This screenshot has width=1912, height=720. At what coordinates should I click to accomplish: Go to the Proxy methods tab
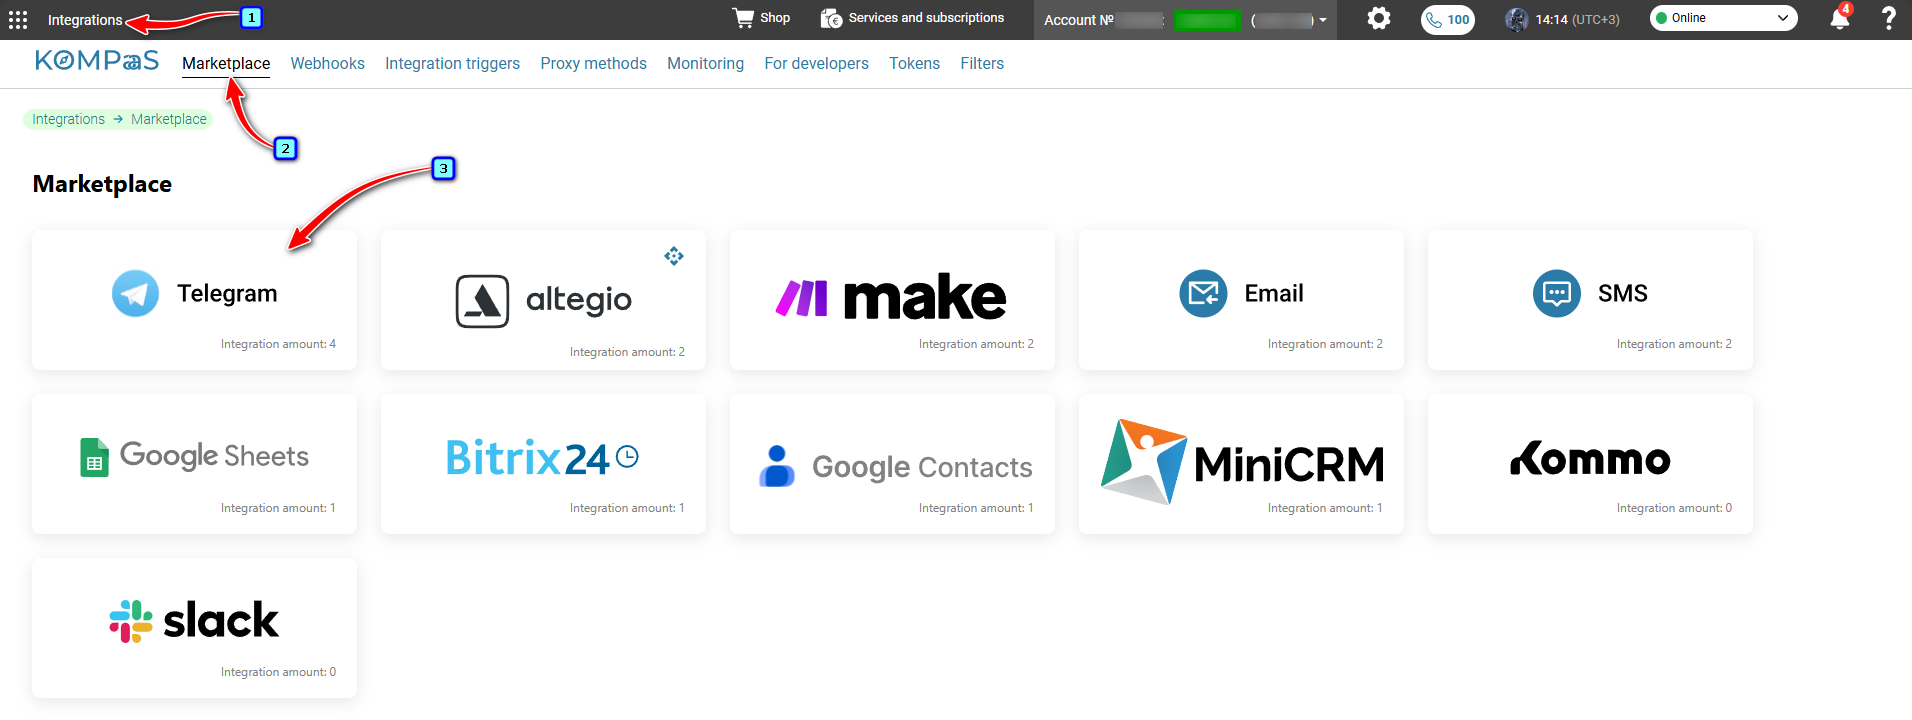coord(593,63)
